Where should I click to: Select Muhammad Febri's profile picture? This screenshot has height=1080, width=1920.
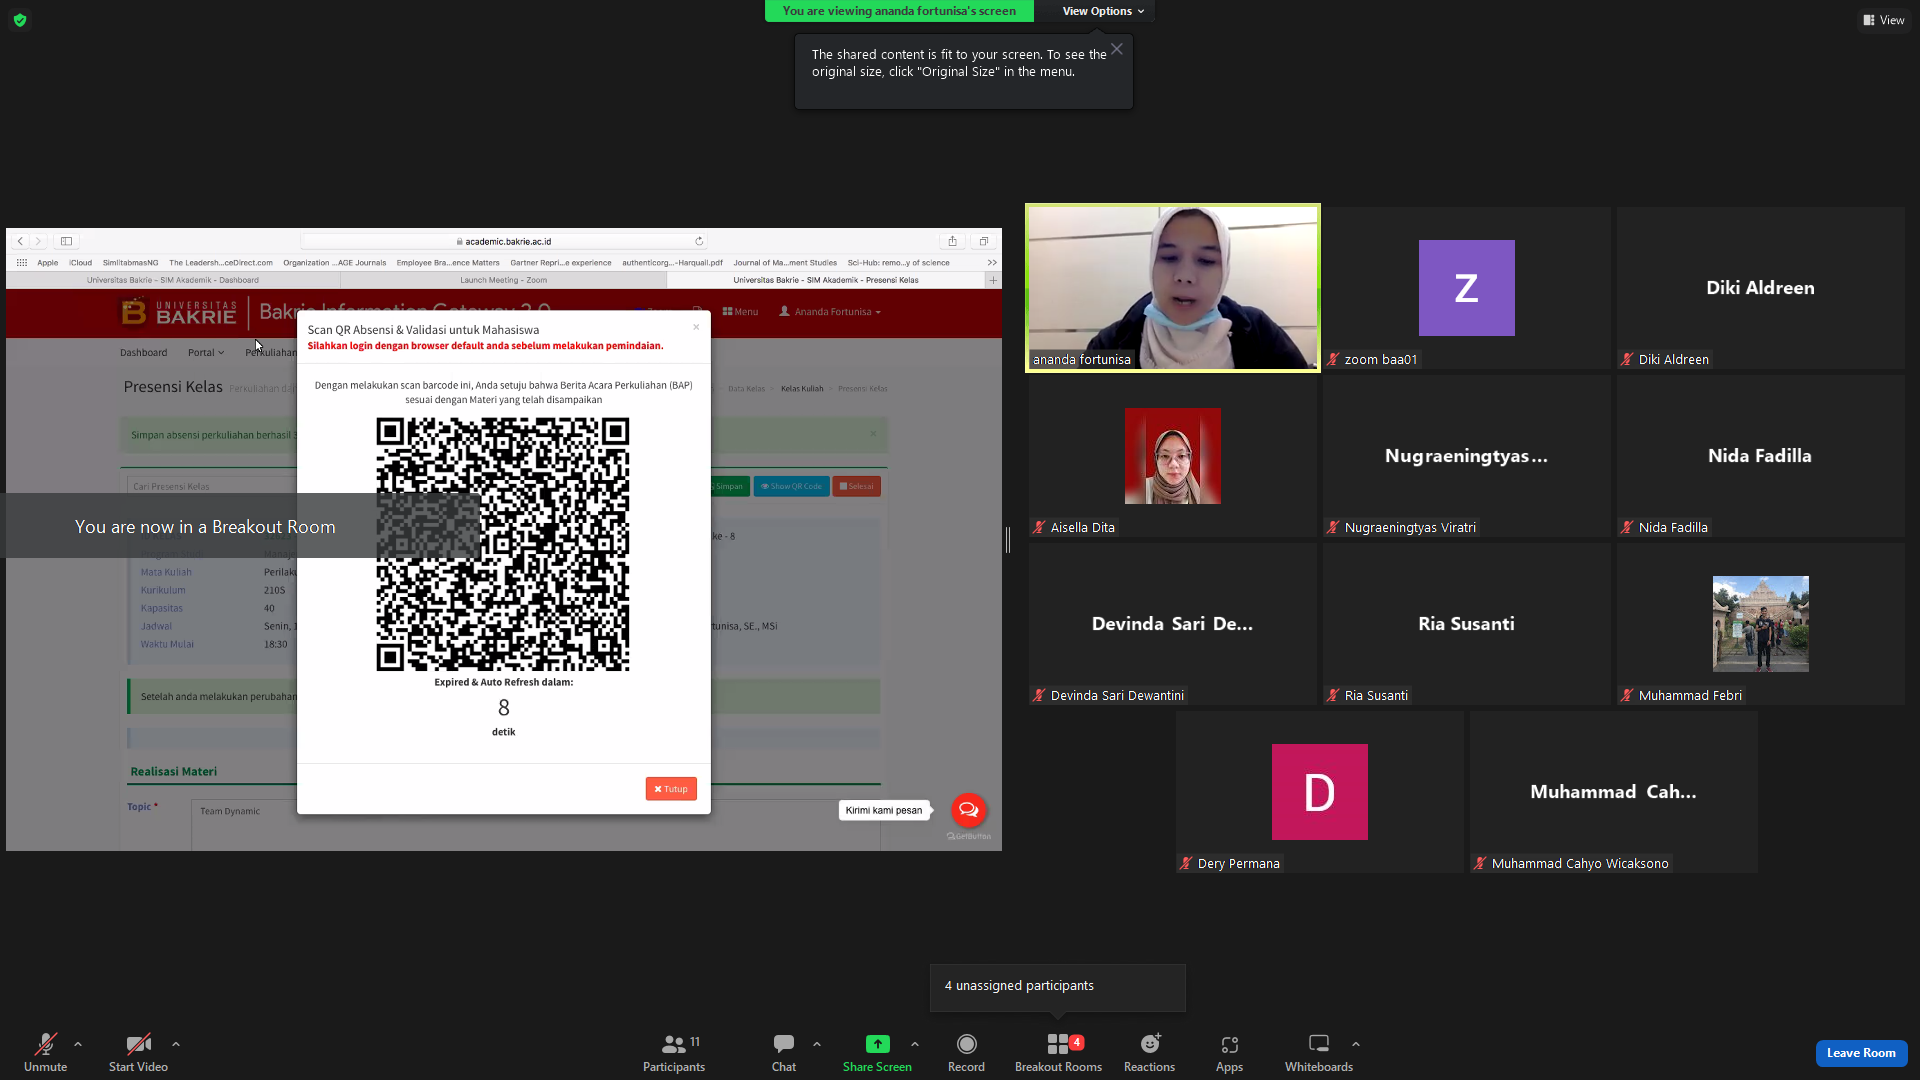tap(1760, 624)
